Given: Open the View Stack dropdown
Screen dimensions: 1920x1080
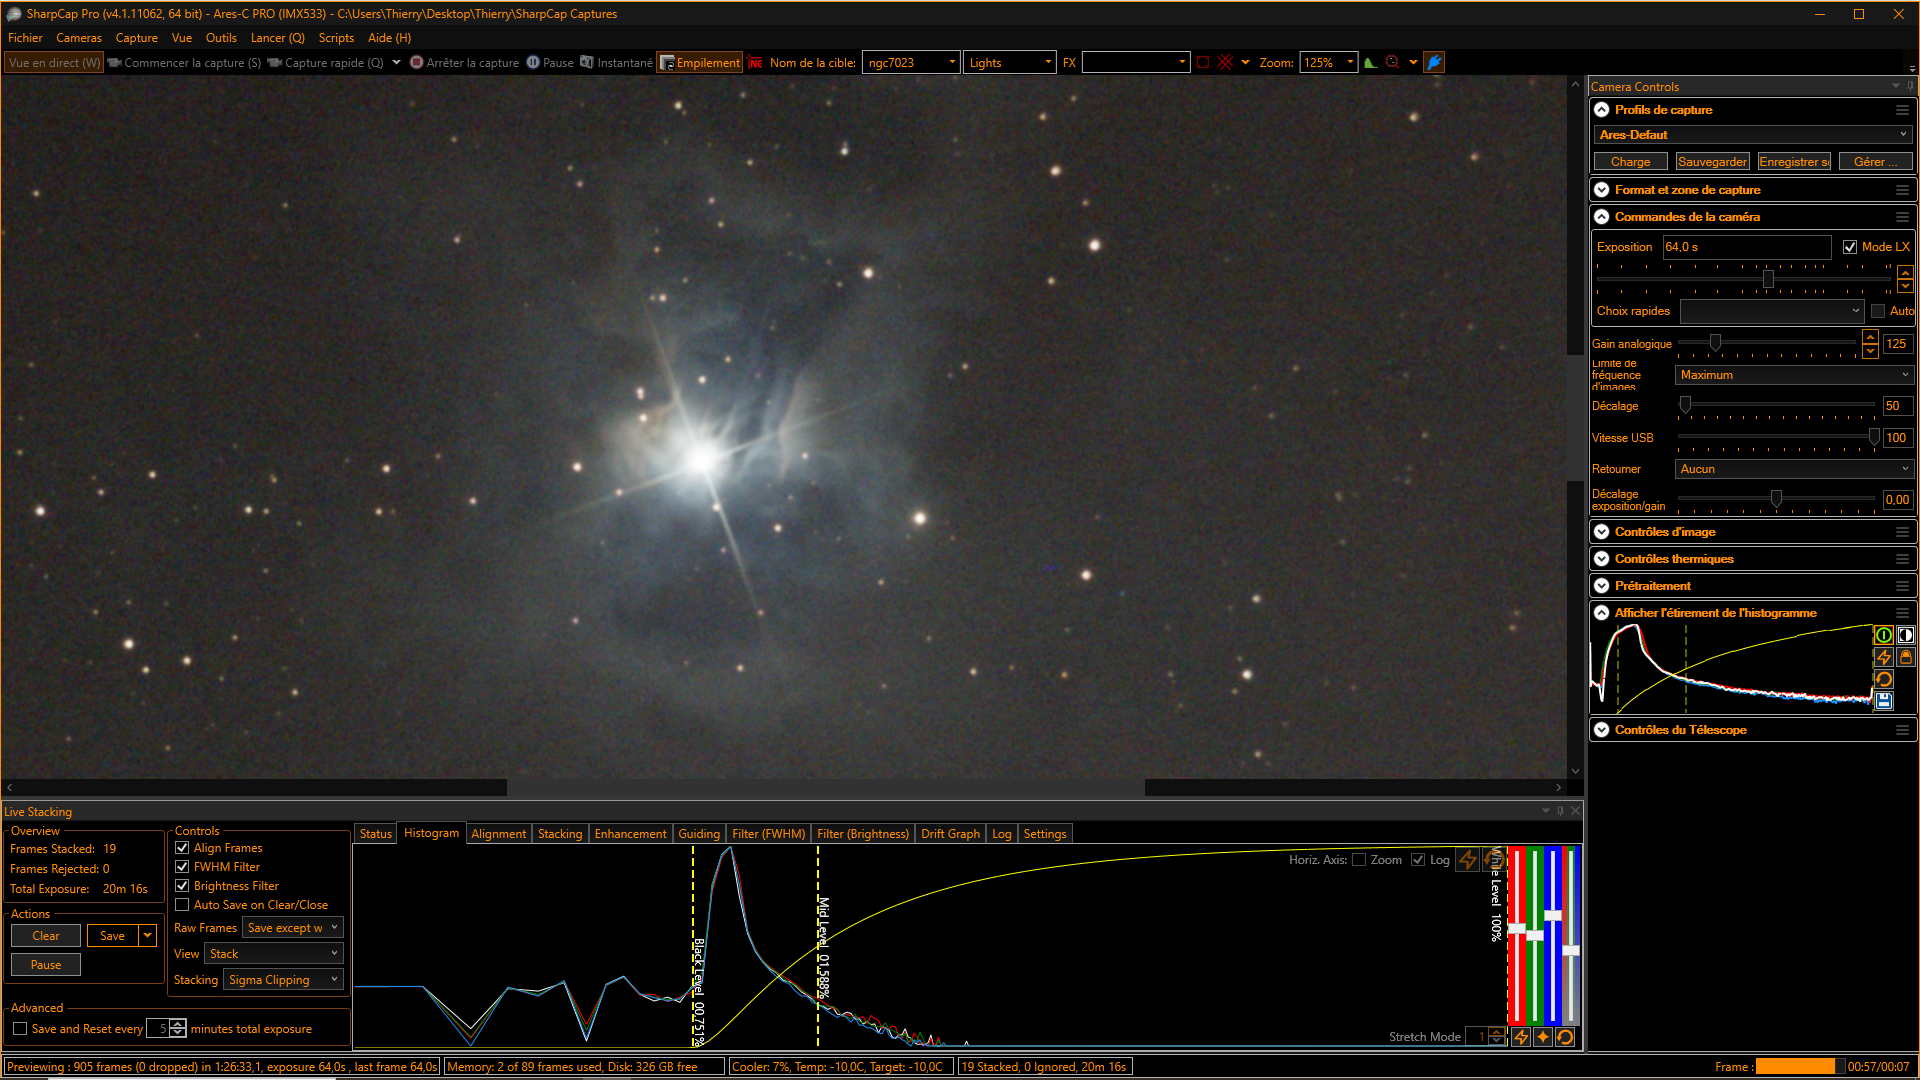Looking at the screenshot, I should (274, 954).
